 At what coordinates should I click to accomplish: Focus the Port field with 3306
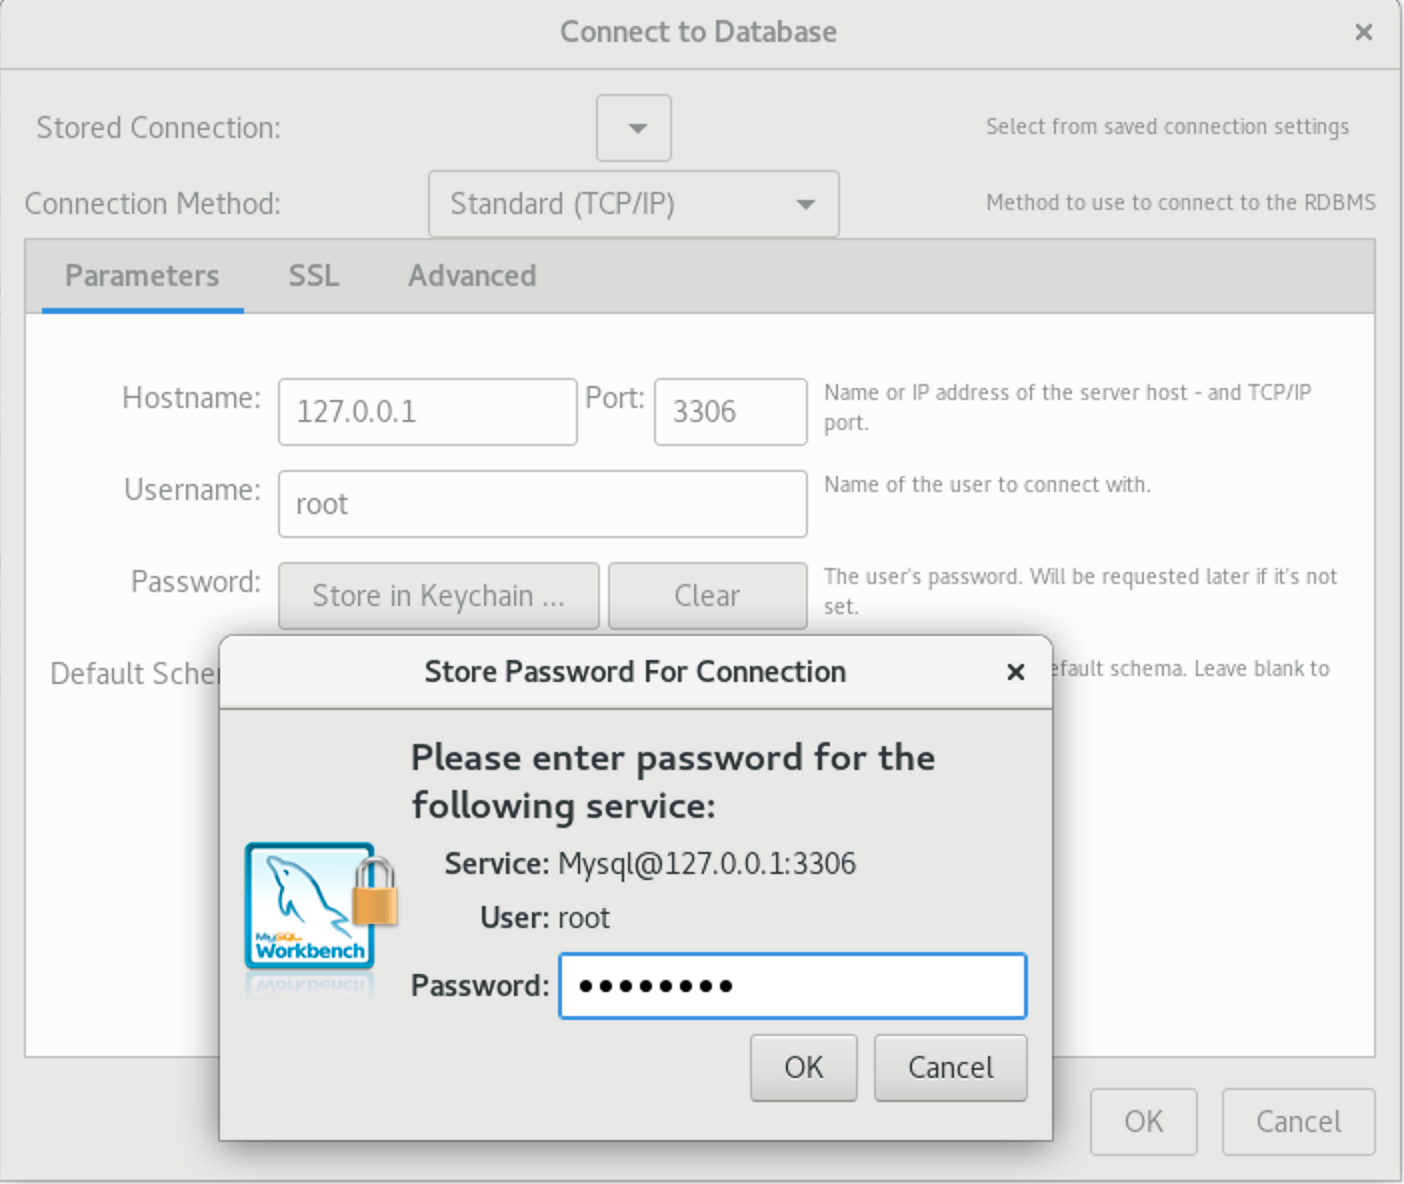click(731, 412)
